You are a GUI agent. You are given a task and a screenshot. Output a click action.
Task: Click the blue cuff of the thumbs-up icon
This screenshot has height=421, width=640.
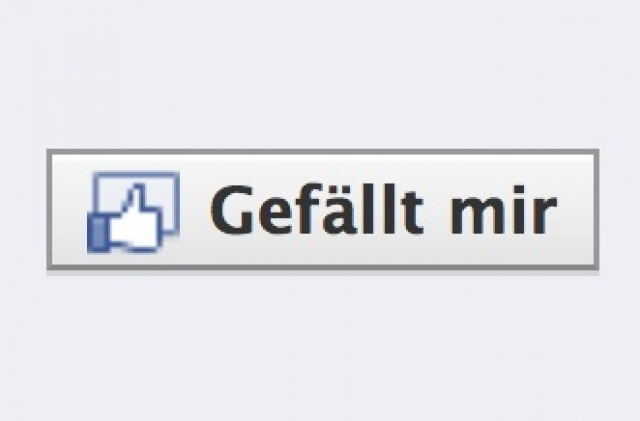point(97,234)
